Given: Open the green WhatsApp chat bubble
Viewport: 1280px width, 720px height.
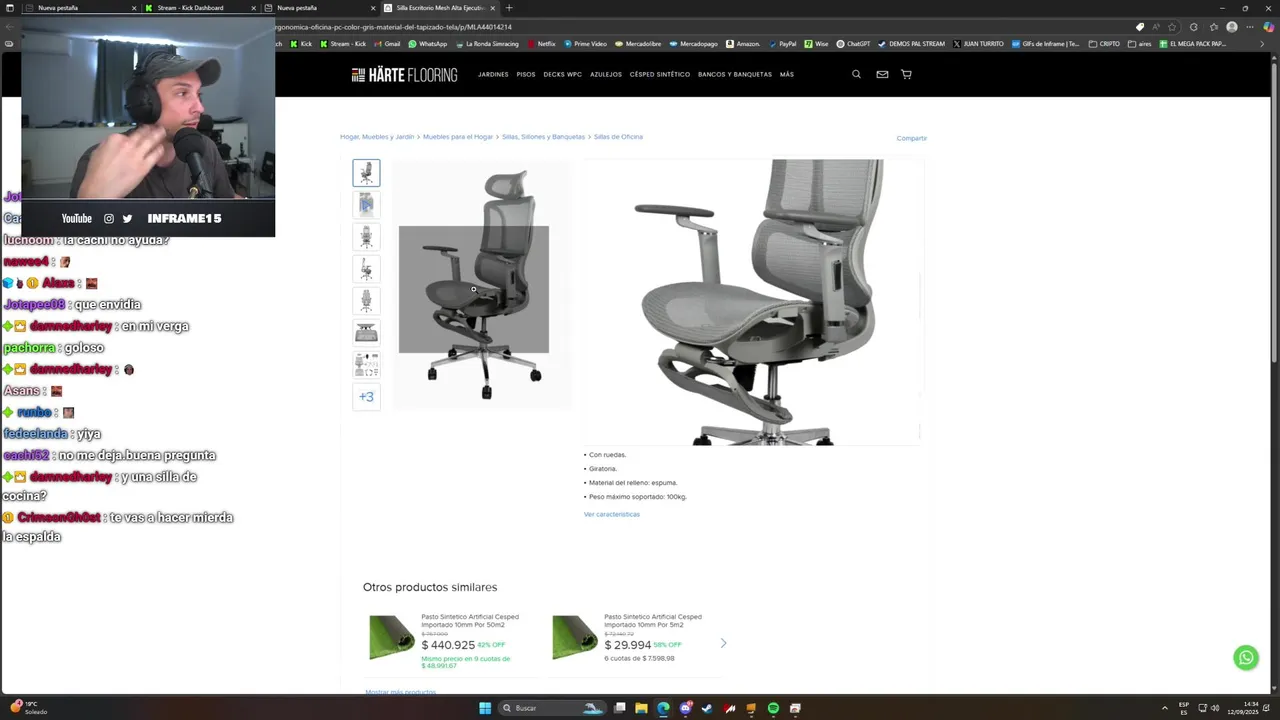Looking at the screenshot, I should coord(1245,657).
